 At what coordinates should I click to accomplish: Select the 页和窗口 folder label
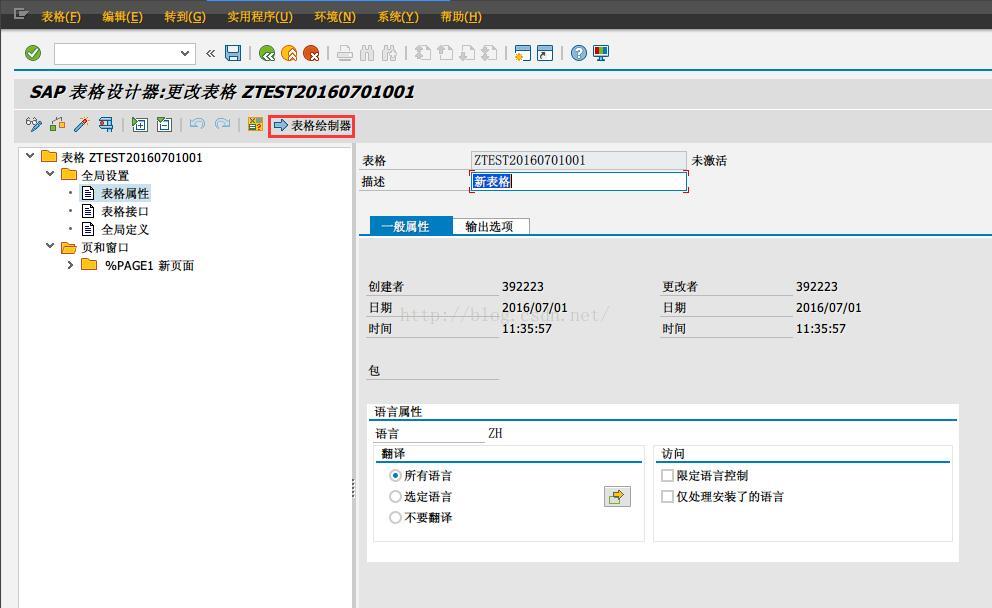(105, 247)
